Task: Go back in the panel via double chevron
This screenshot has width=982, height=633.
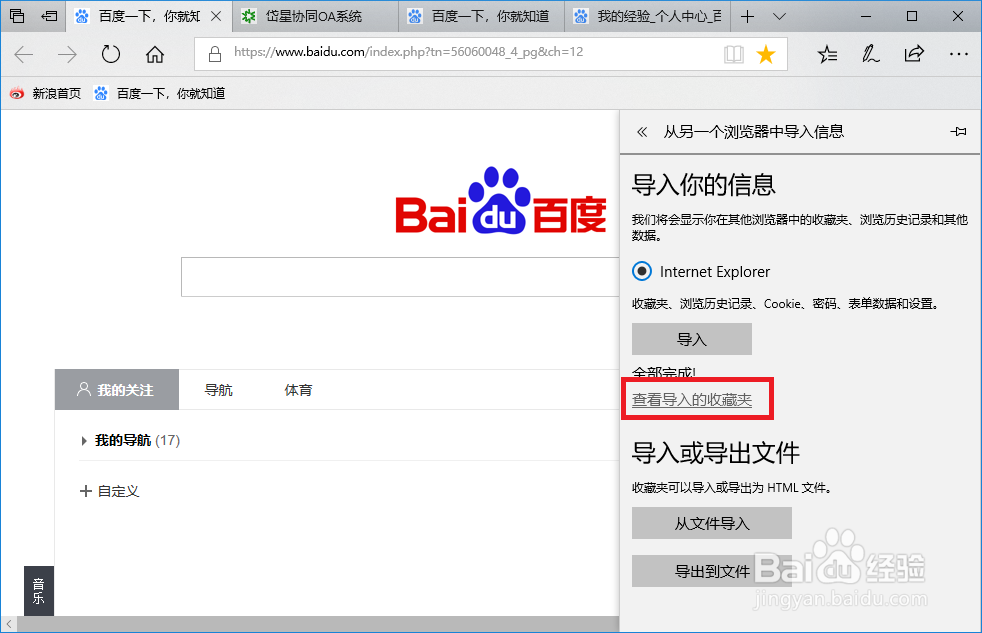Action: 642,132
